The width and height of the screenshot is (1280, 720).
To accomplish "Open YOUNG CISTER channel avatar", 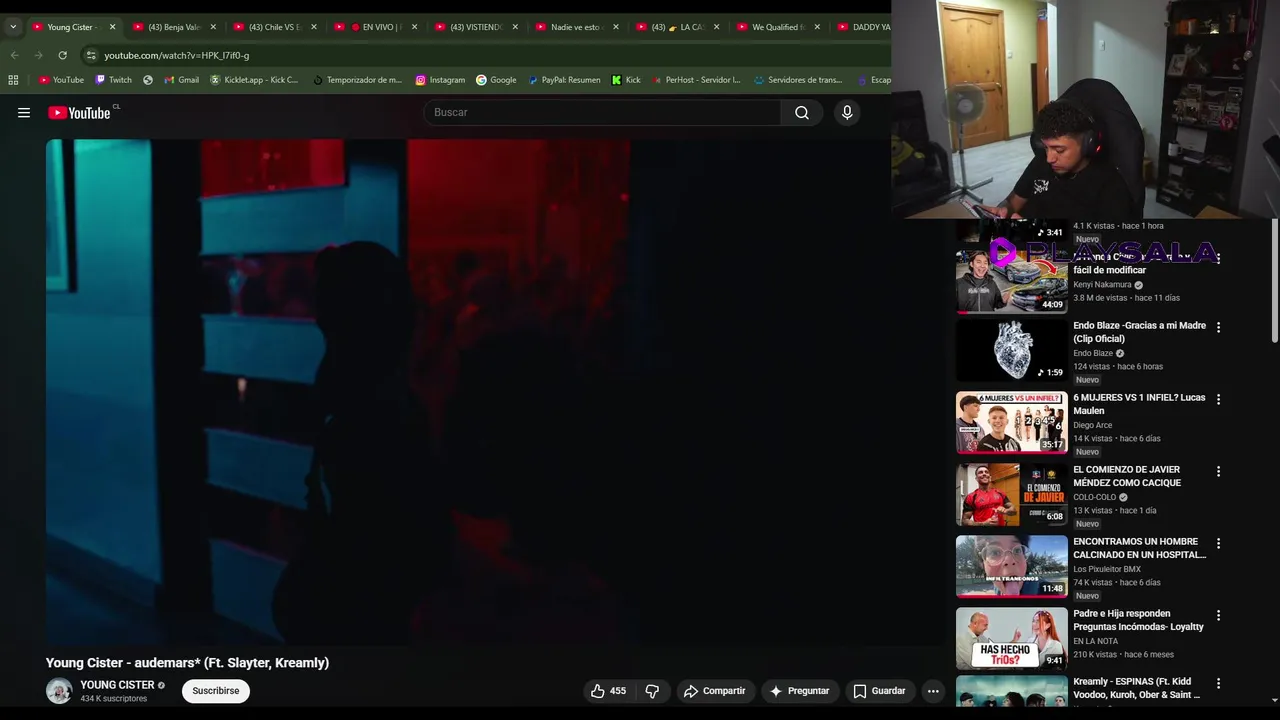I will click(59, 691).
